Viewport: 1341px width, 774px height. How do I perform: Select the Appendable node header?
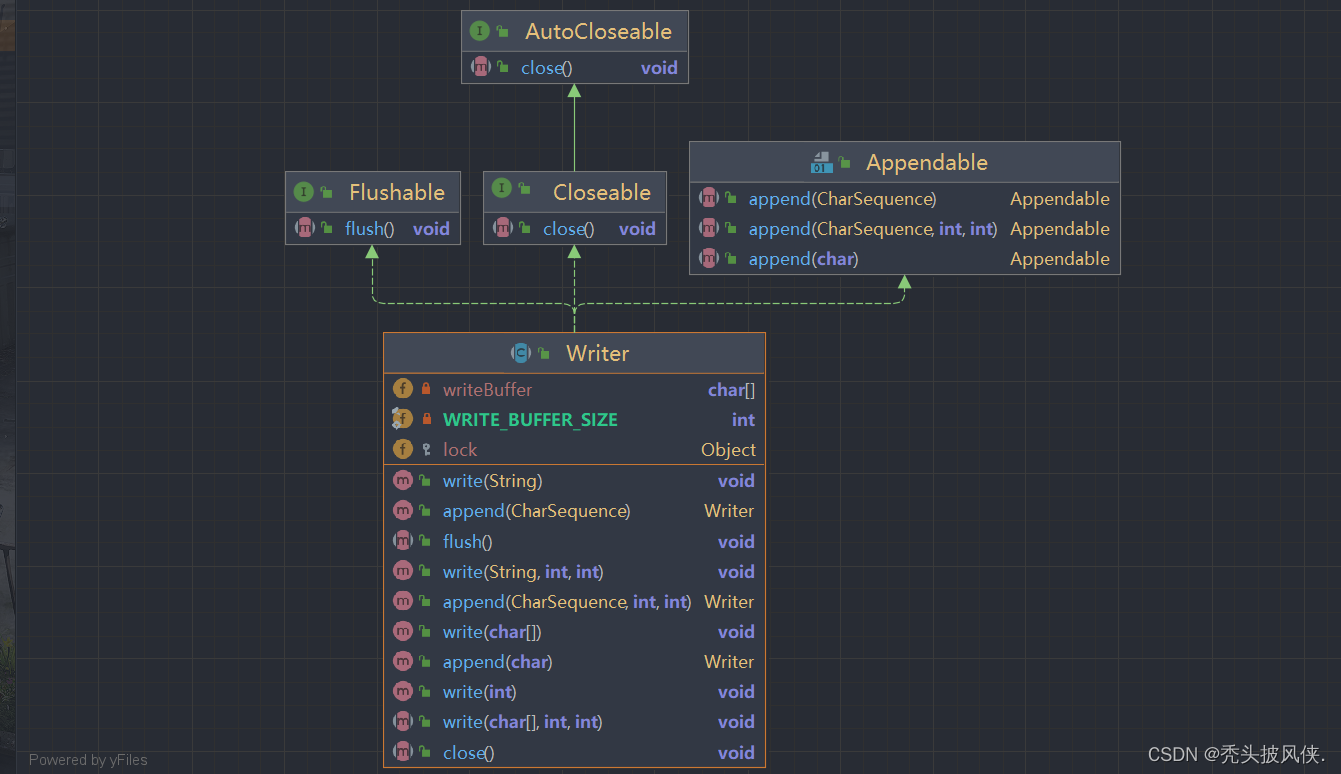coord(905,162)
